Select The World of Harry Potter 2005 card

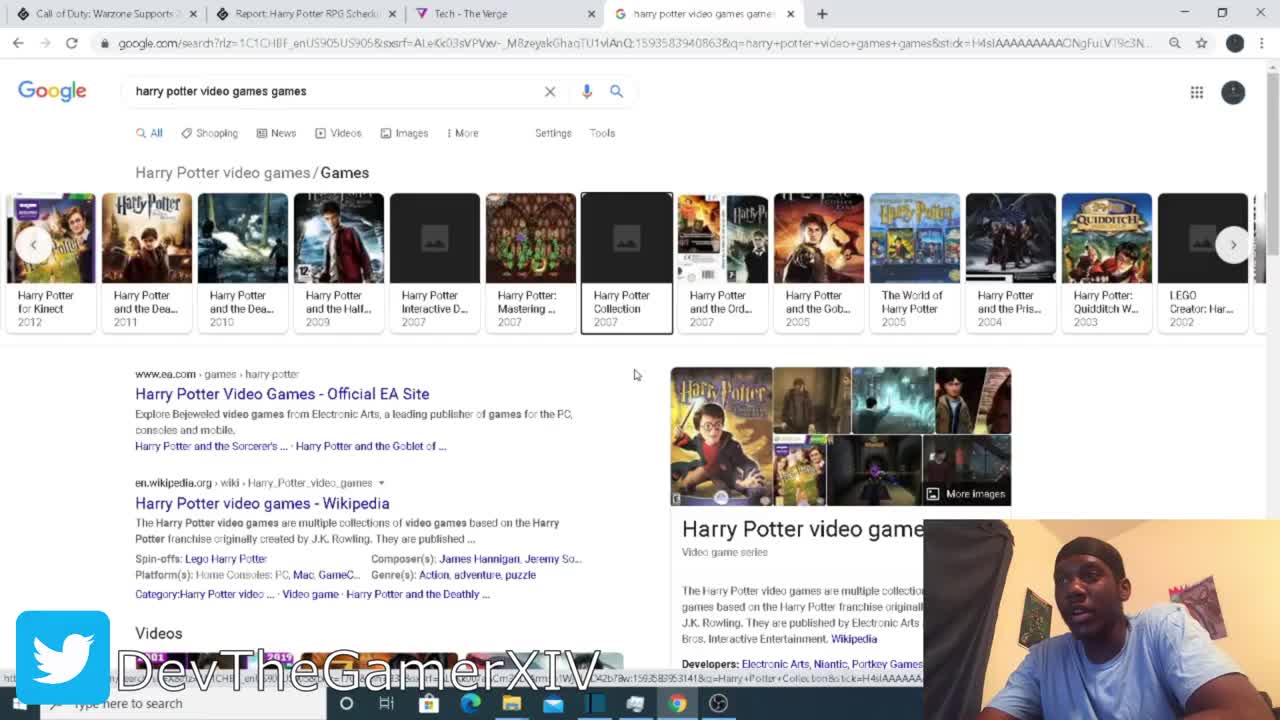[x=914, y=262]
